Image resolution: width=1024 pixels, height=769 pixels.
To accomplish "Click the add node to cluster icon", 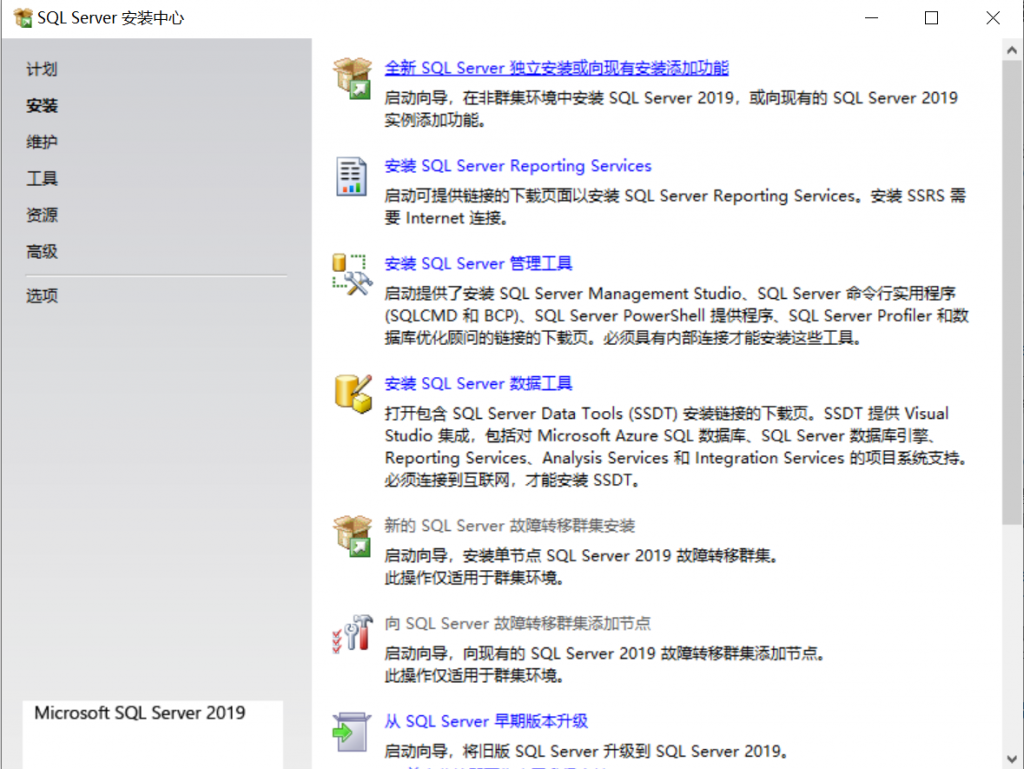I will pos(352,633).
